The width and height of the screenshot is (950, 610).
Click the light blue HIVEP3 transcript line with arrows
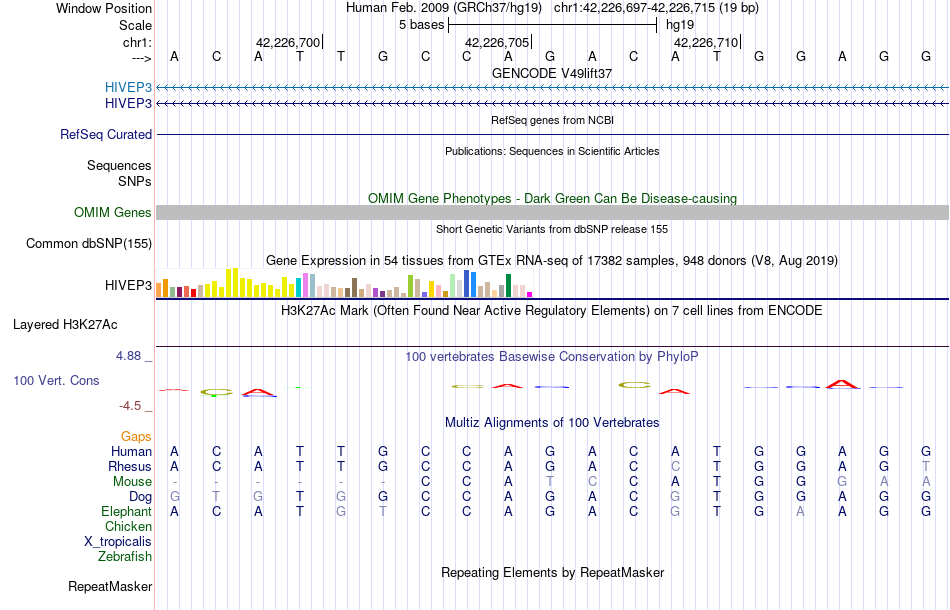[x=553, y=87]
